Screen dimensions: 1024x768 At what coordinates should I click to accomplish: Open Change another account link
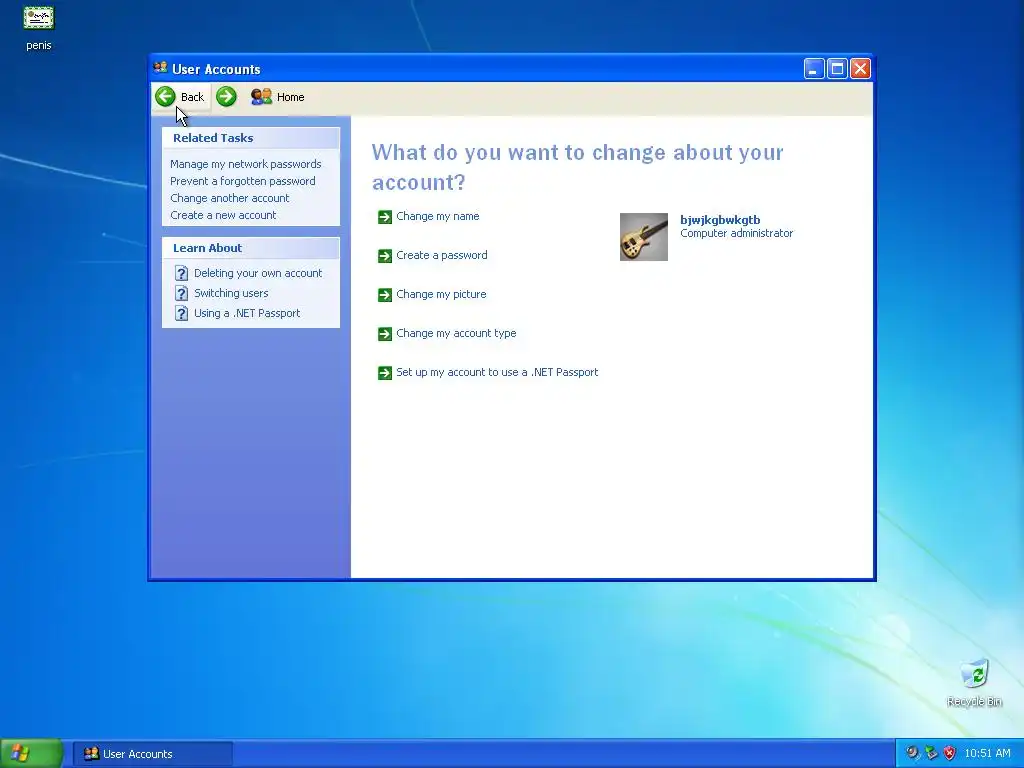(x=229, y=198)
